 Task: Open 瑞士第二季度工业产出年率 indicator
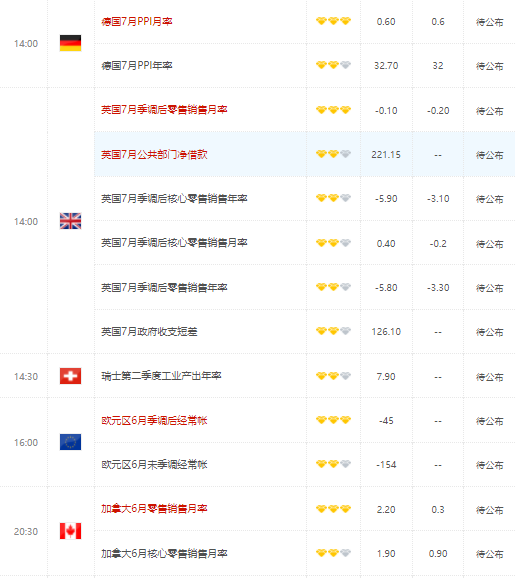(161, 376)
